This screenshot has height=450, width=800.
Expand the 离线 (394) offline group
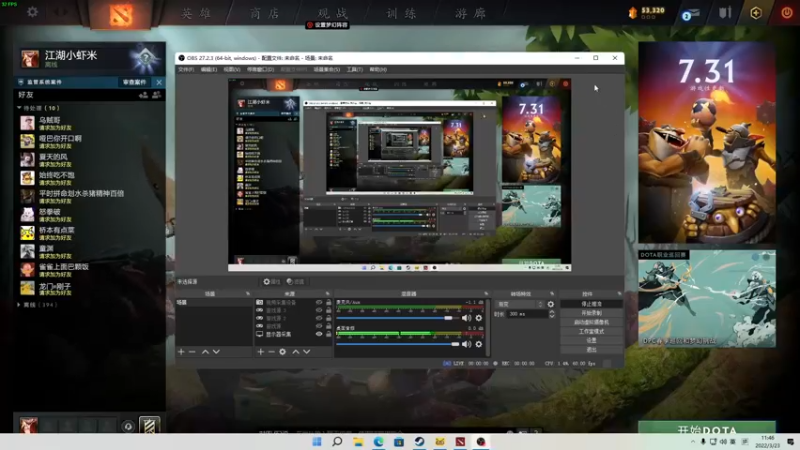tap(37, 305)
